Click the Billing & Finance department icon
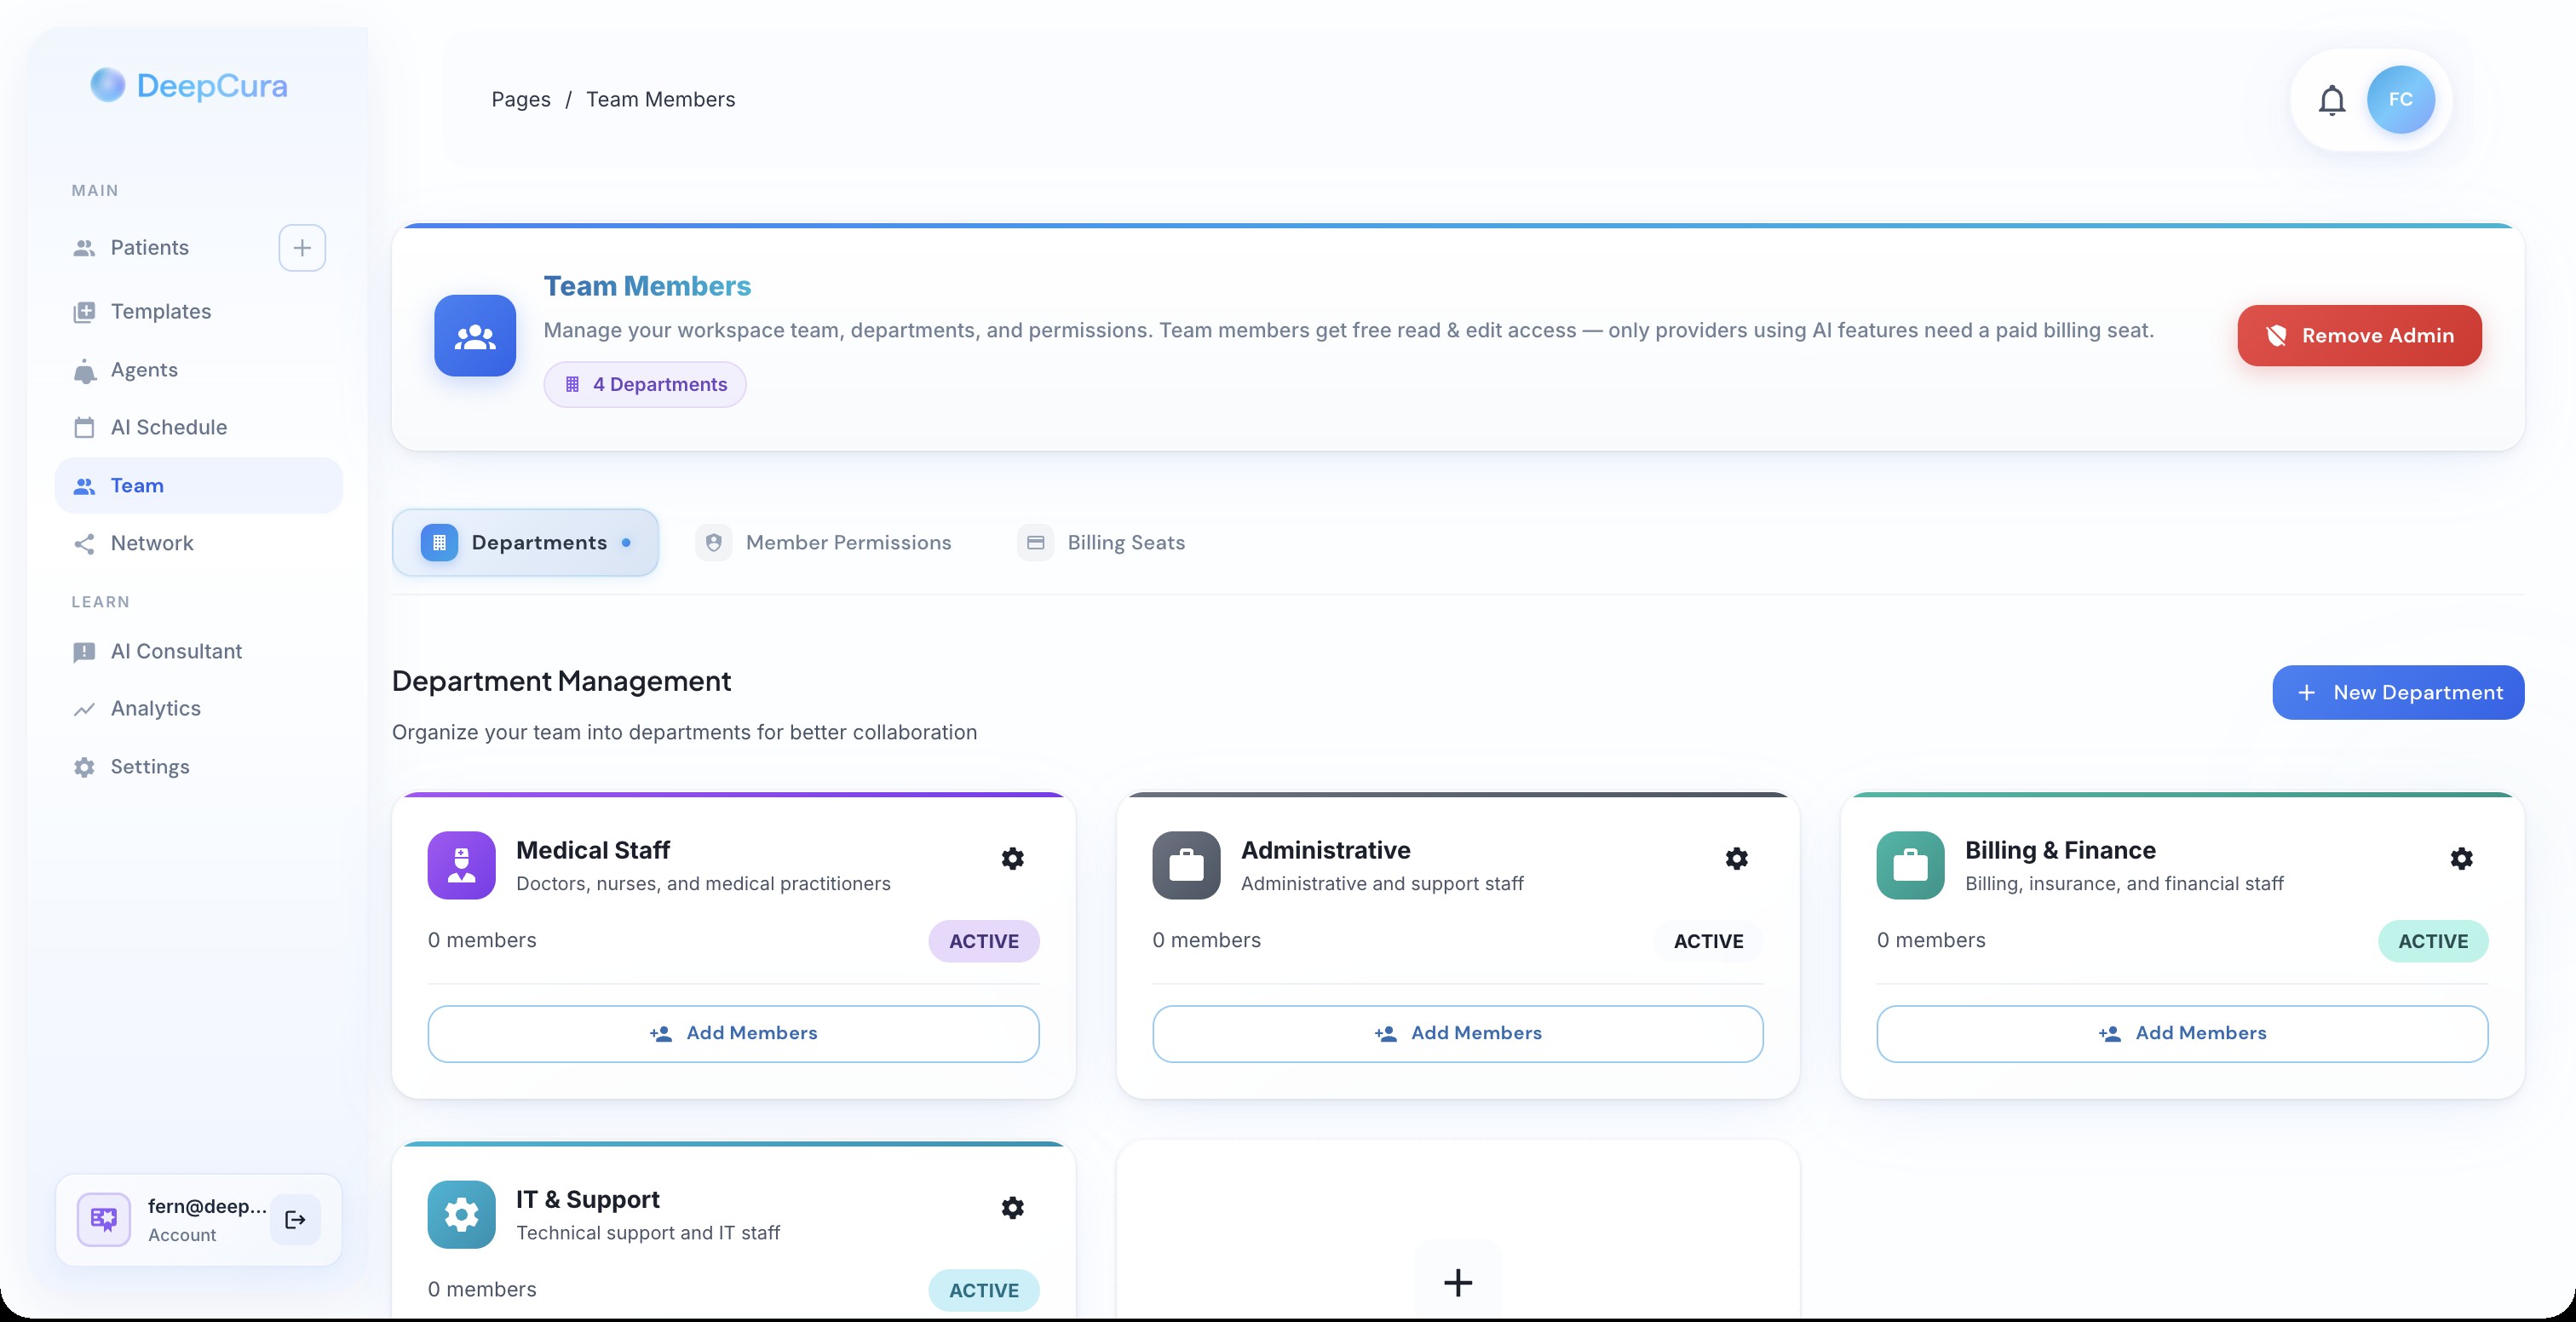This screenshot has width=2576, height=1322. (x=1910, y=866)
